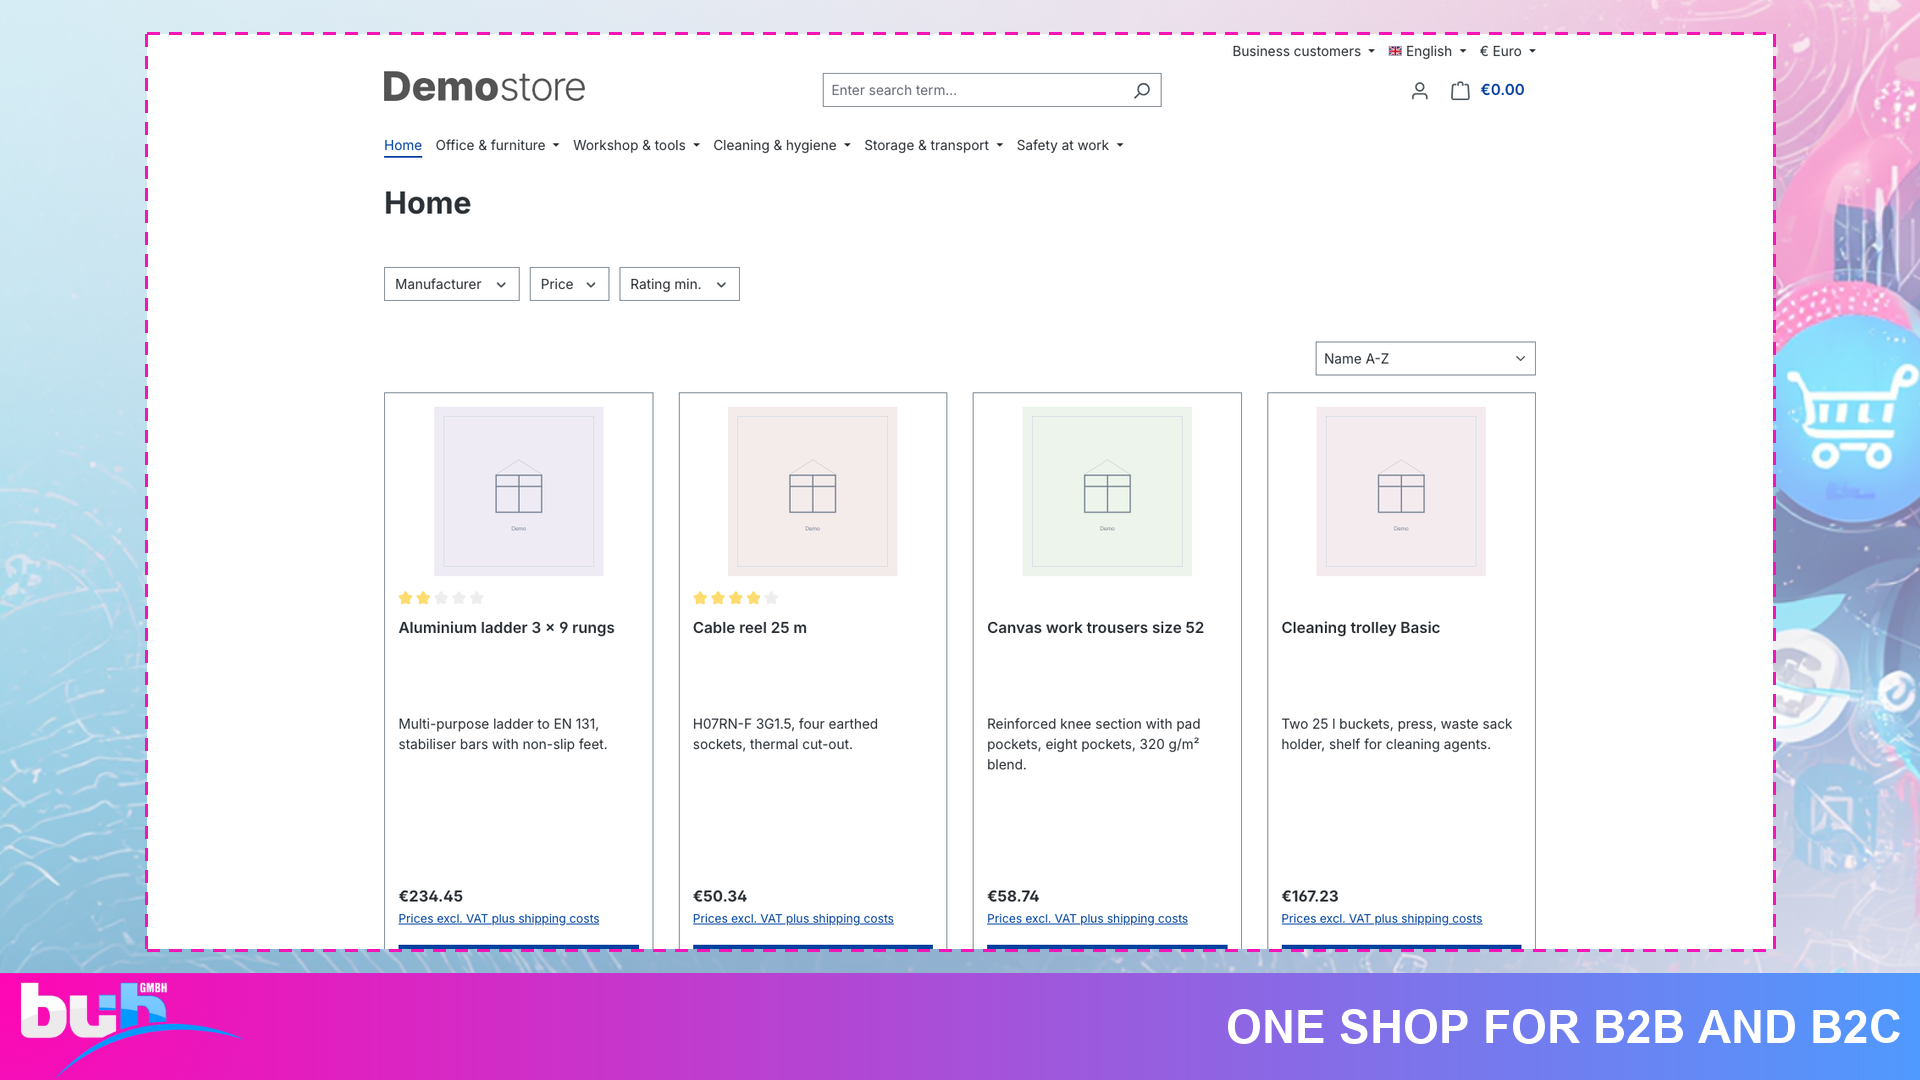Open Aluminium ladder 3 × 9 rungs title
Viewport: 1920px width, 1080px height.
click(x=506, y=628)
